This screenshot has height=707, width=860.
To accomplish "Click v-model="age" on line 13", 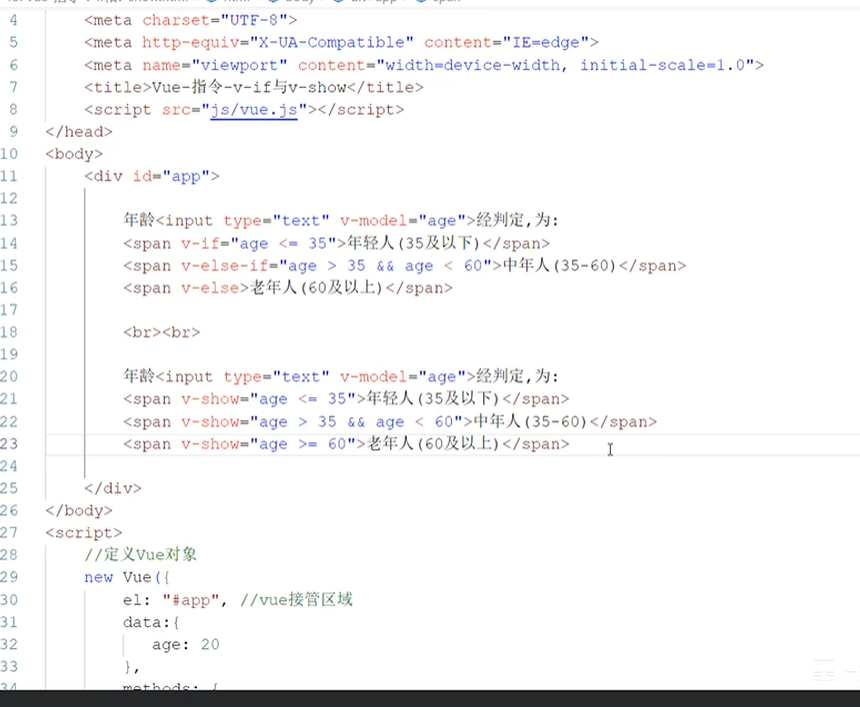I will click(405, 220).
